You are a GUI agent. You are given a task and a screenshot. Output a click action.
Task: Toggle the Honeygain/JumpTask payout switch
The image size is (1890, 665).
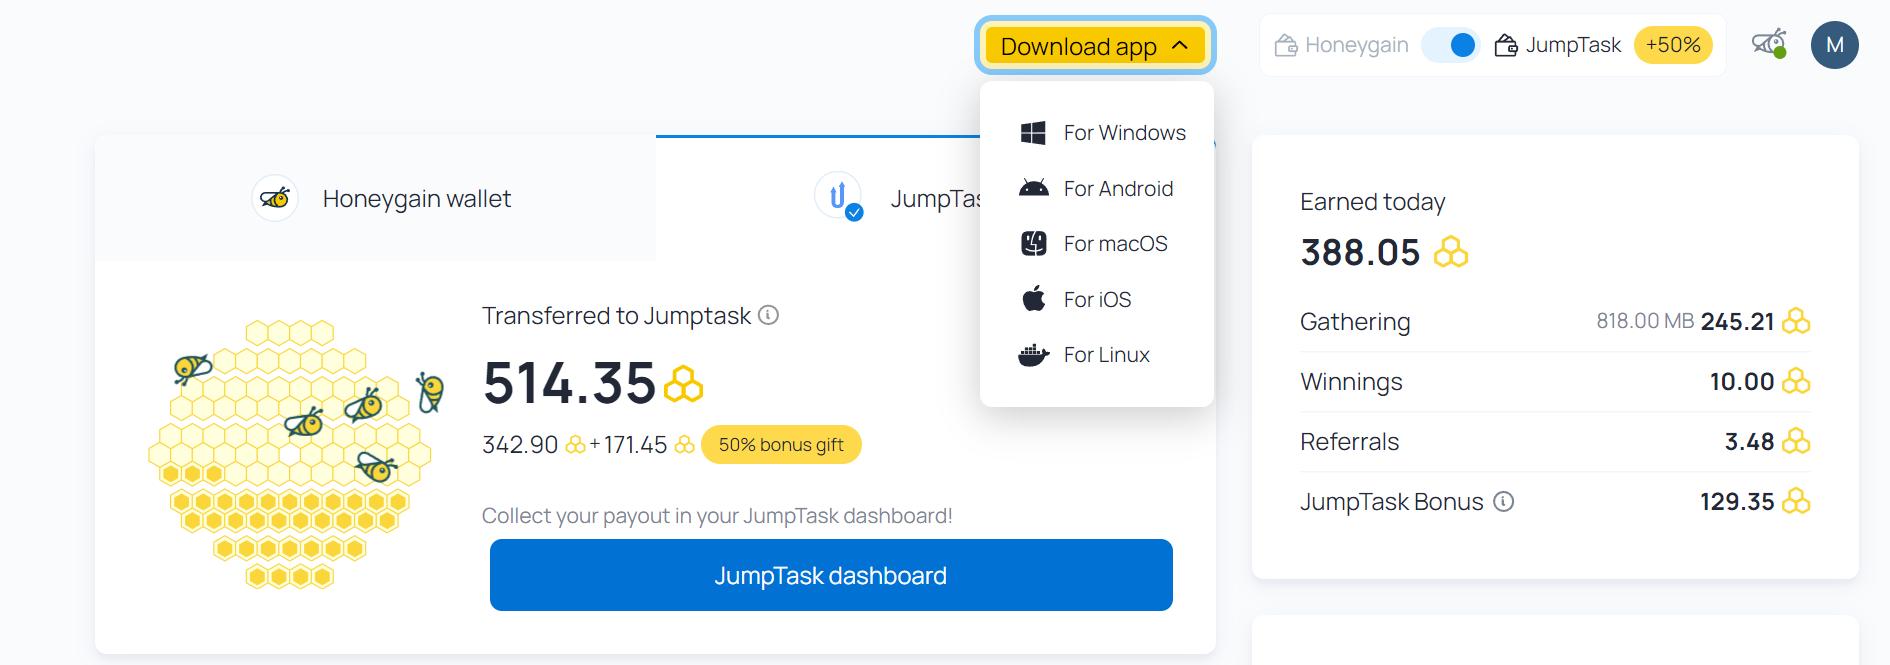click(x=1451, y=45)
